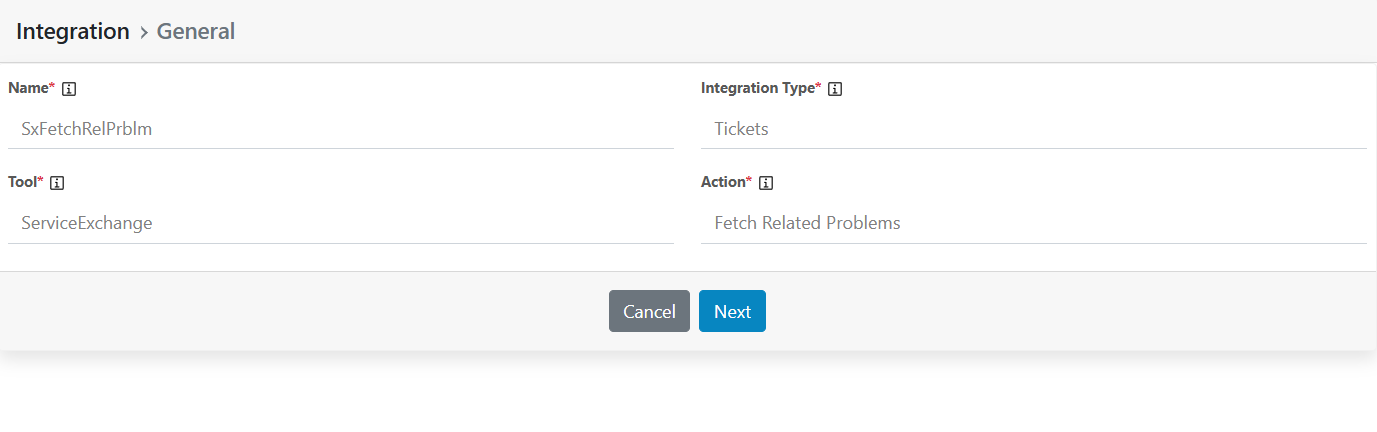Click the Action field label
The image size is (1377, 432).
point(723,182)
